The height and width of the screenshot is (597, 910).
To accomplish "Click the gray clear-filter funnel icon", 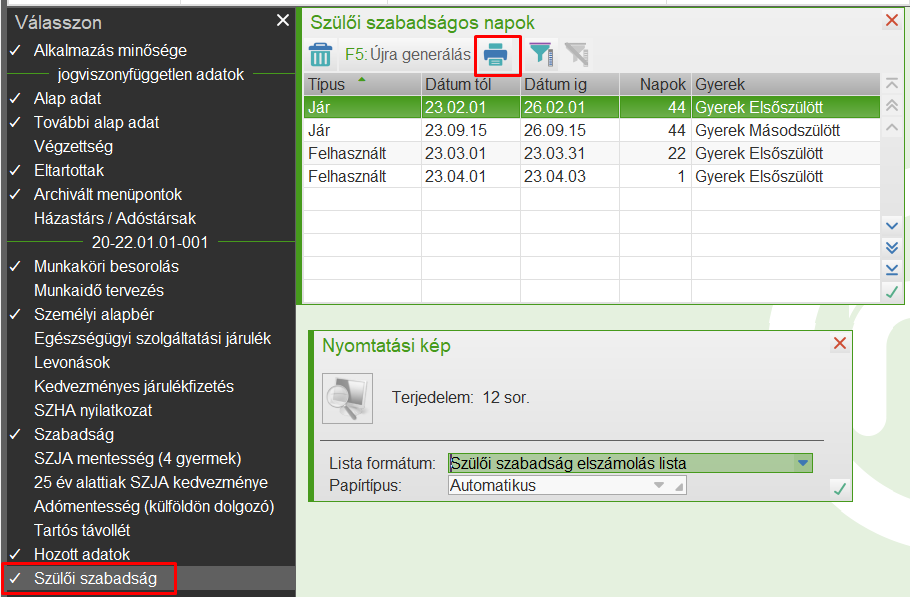I will pos(577,55).
